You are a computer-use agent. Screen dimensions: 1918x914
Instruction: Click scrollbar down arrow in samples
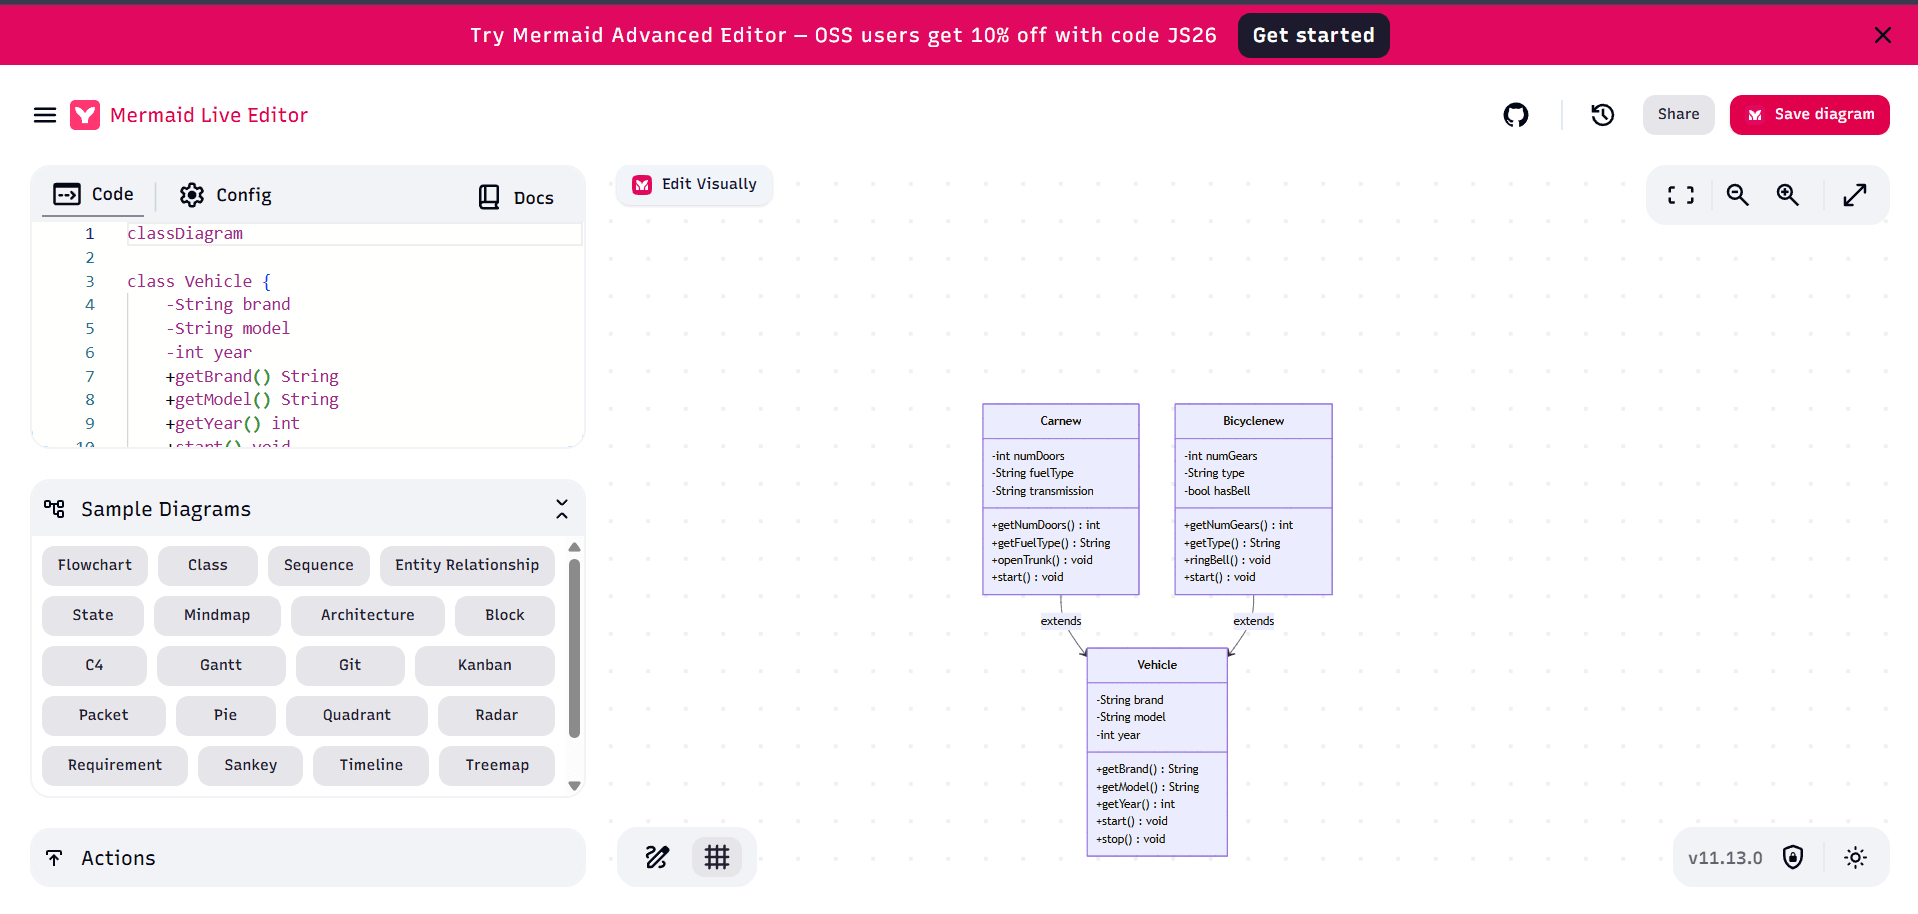[x=574, y=786]
